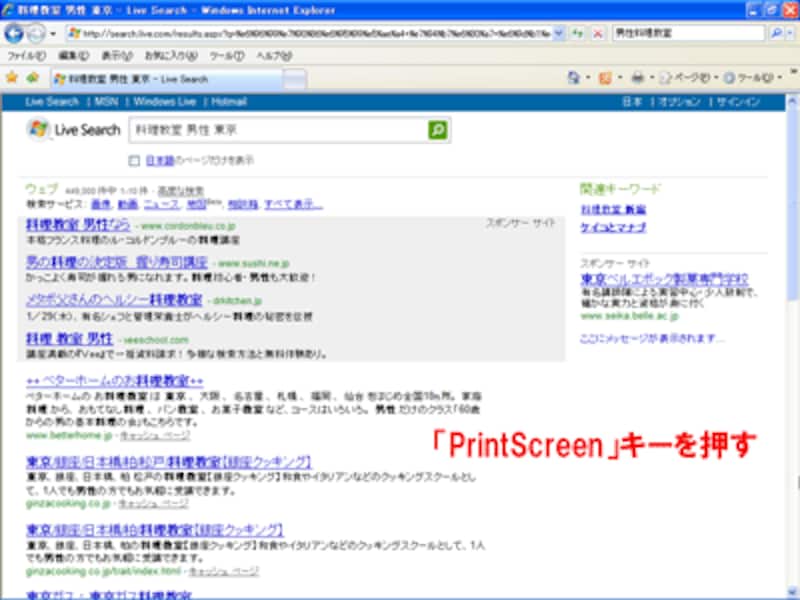Click the 地図 search service link
The height and width of the screenshot is (600, 800).
(196, 205)
